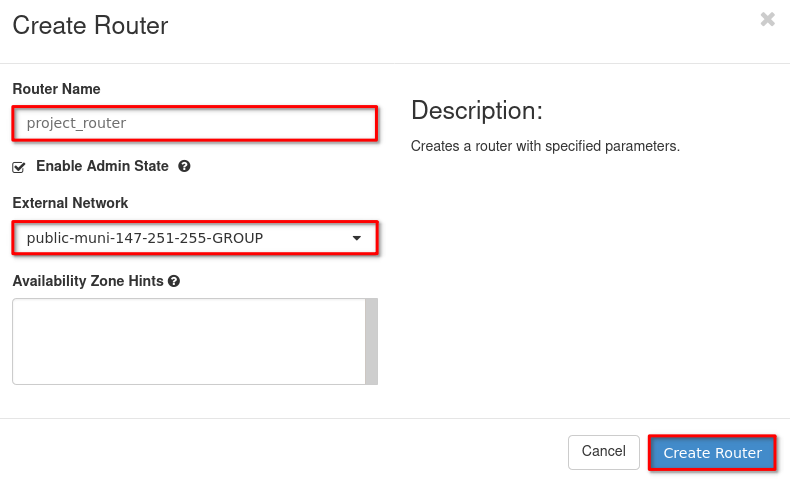Click the help icon beside Enable Admin State
790x484 pixels.
tap(184, 166)
